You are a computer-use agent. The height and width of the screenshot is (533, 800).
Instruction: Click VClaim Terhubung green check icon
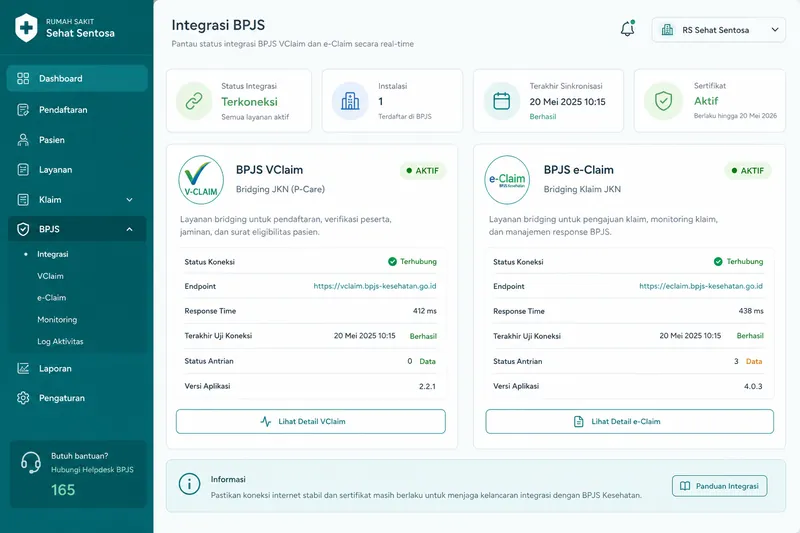pyautogui.click(x=392, y=262)
